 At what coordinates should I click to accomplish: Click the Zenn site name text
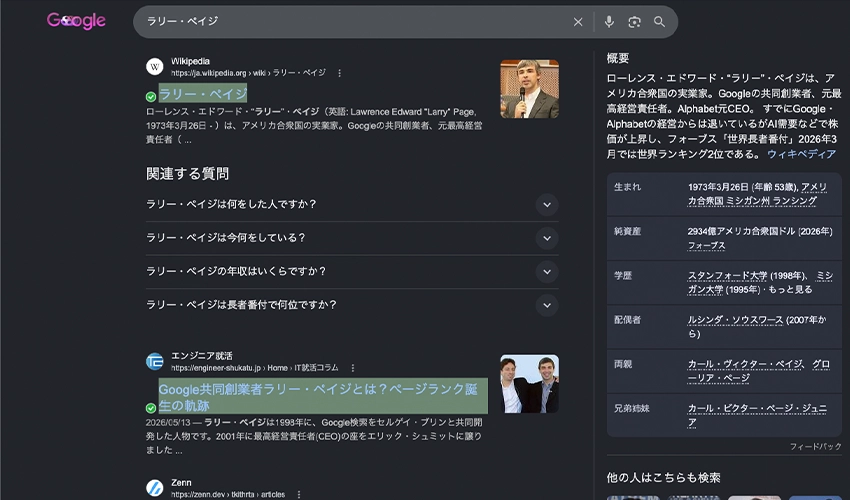click(x=181, y=483)
